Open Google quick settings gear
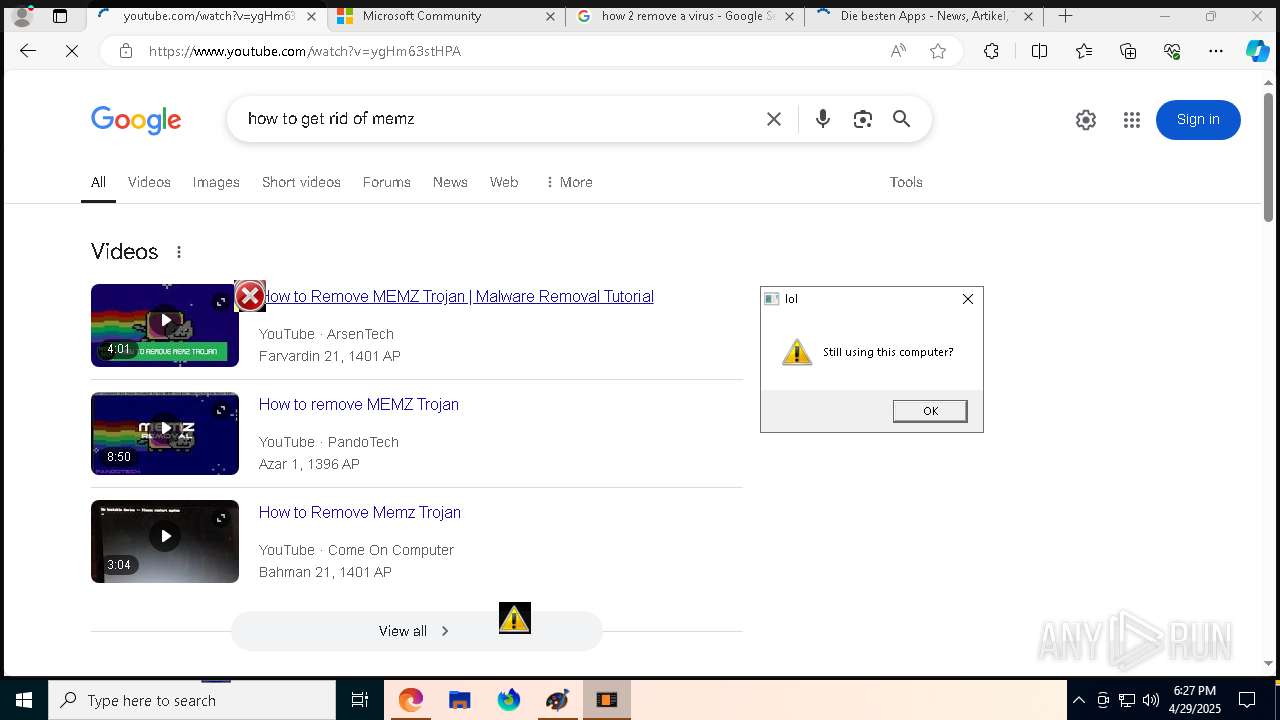This screenshot has height=720, width=1280. point(1086,120)
